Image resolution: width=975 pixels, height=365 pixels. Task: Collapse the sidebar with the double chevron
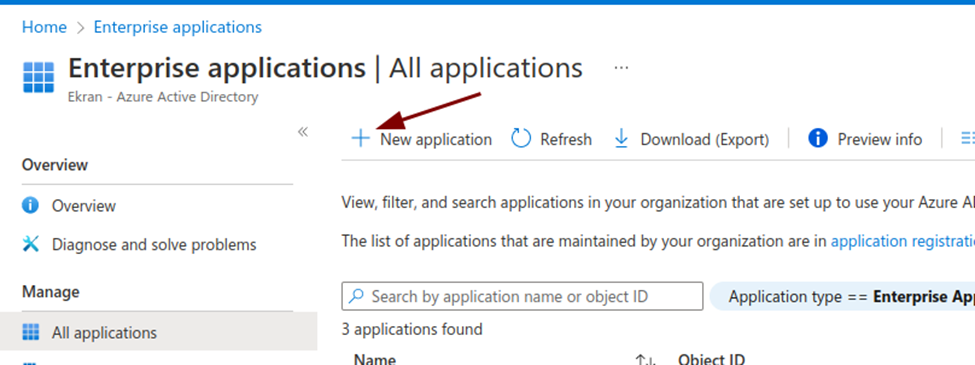pos(303,132)
